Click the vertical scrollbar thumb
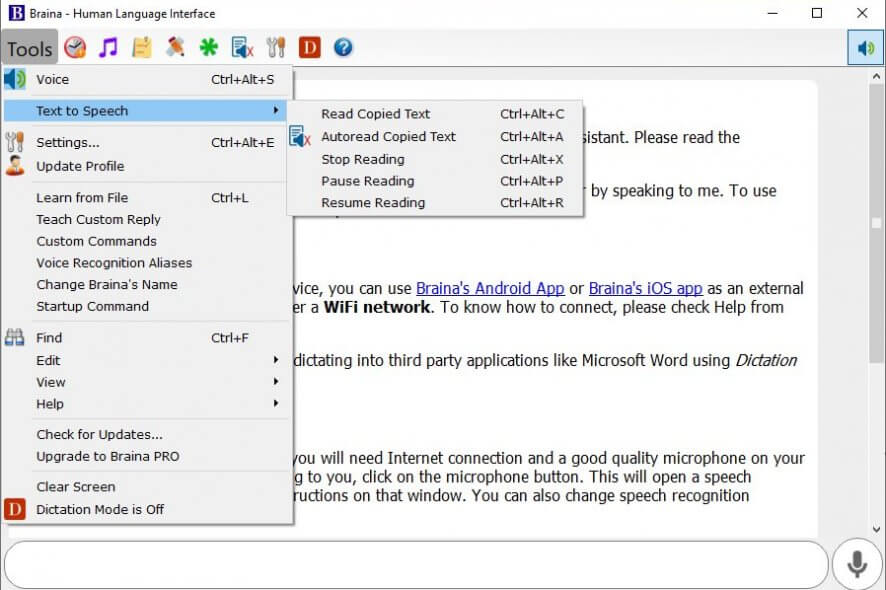Image resolution: width=886 pixels, height=590 pixels. click(877, 290)
